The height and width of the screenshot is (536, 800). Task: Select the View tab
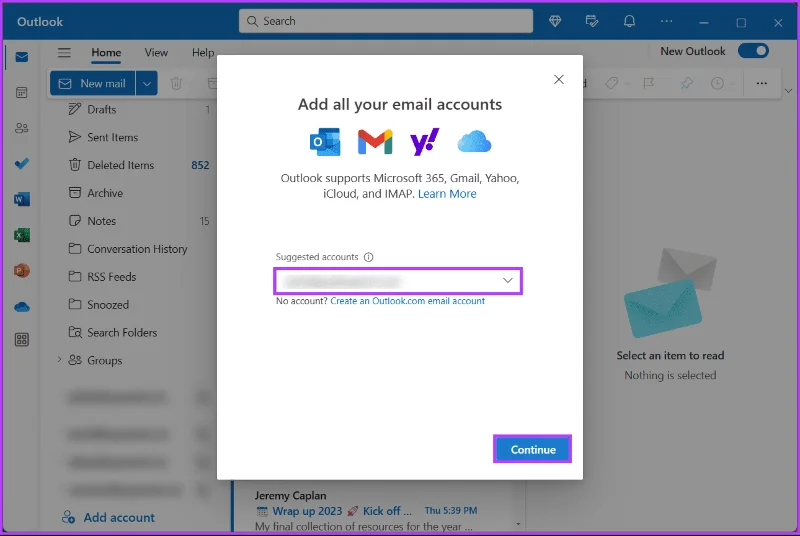pyautogui.click(x=156, y=53)
